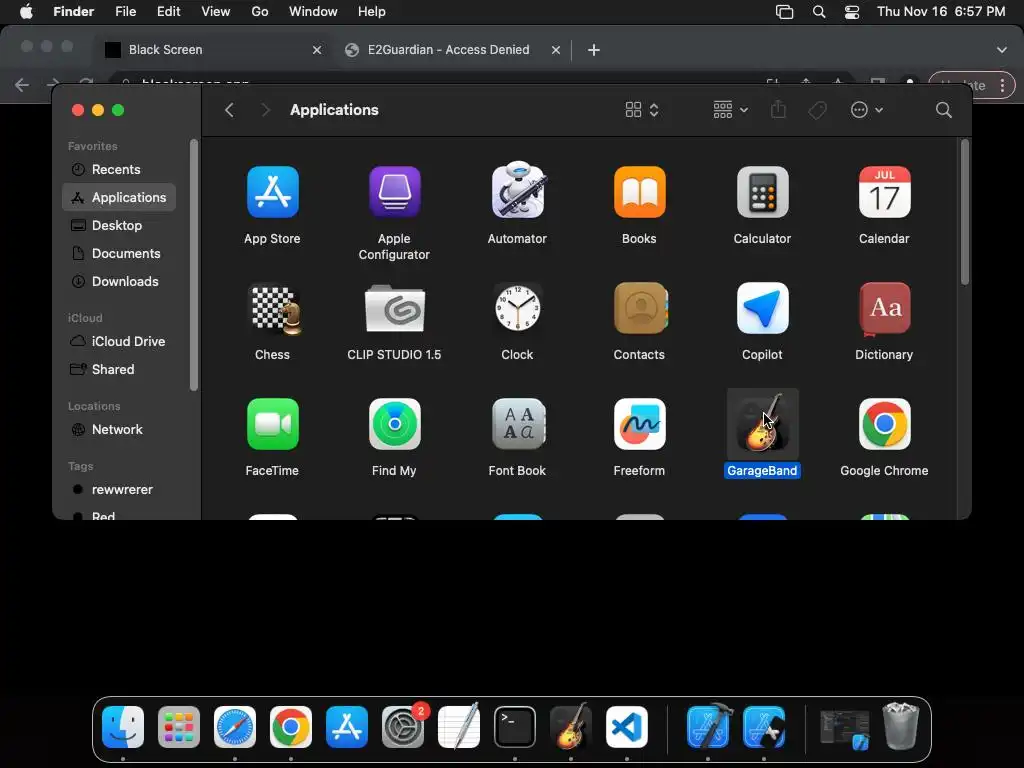Open Finder from the Dock
1024x768 pixels.
[x=123, y=727]
